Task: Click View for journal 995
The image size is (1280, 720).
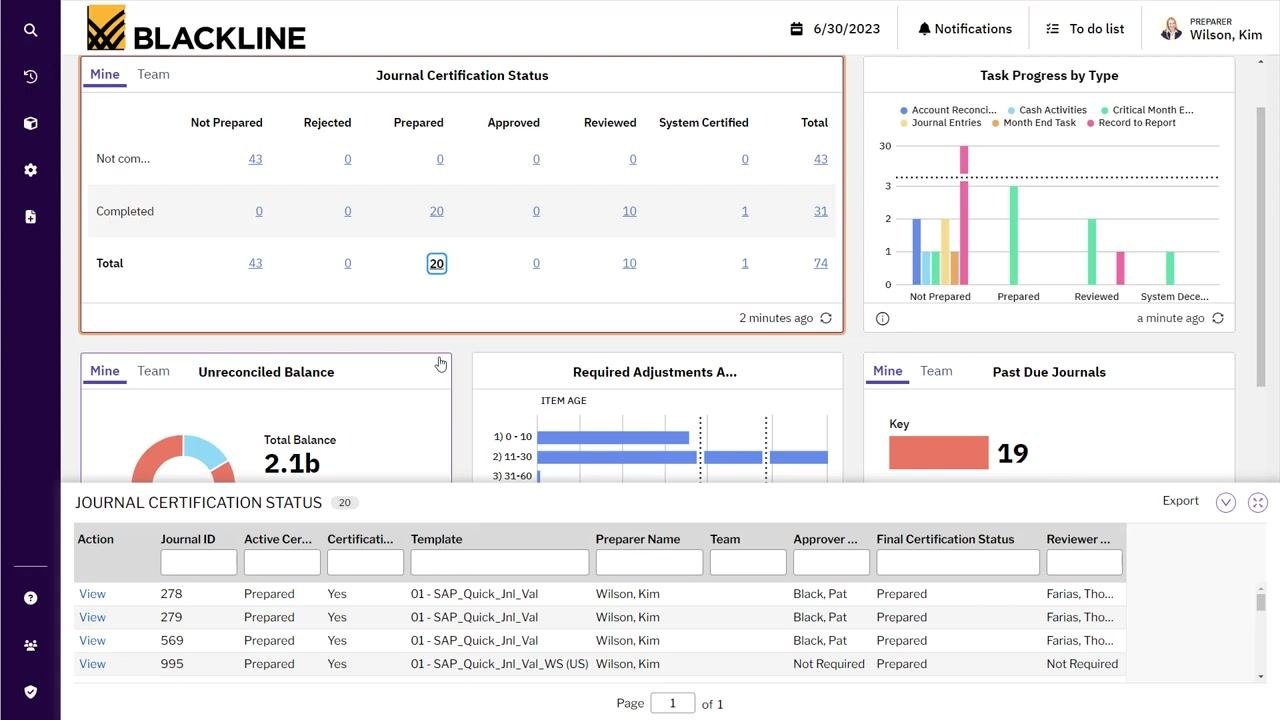Action: pyautogui.click(x=92, y=664)
